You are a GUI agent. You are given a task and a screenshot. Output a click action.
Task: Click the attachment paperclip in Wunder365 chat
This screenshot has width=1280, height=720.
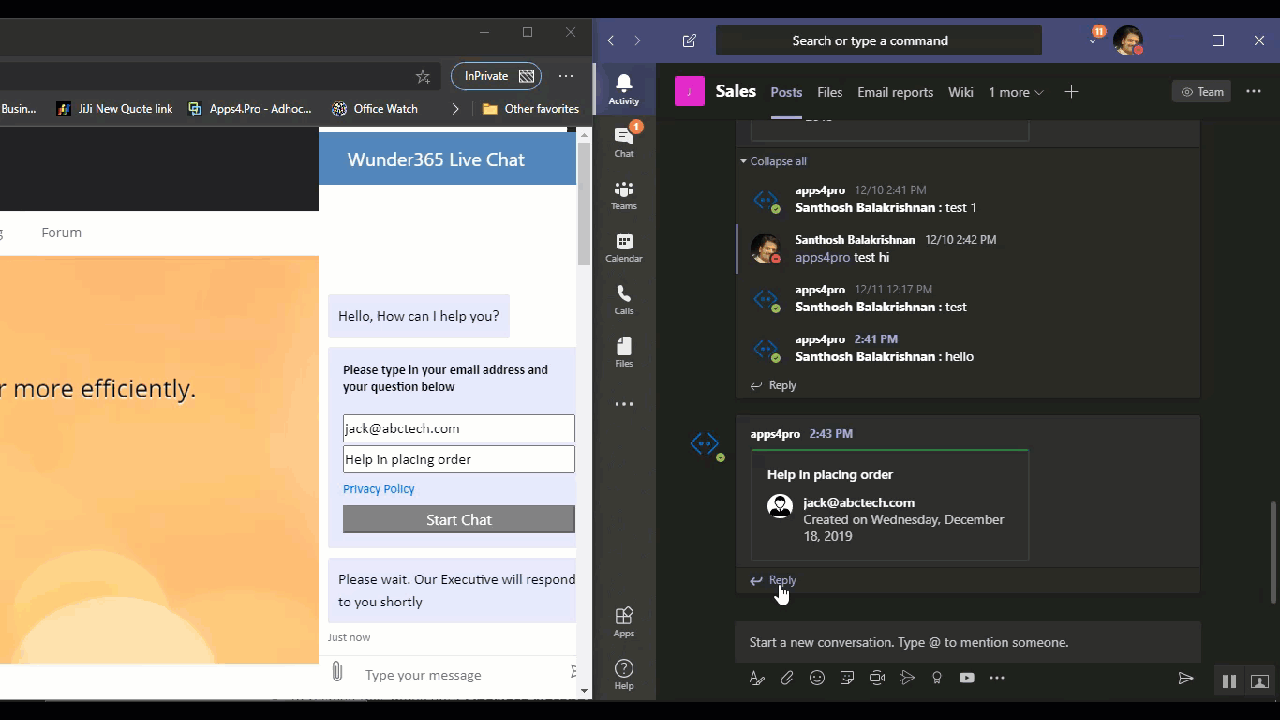337,672
